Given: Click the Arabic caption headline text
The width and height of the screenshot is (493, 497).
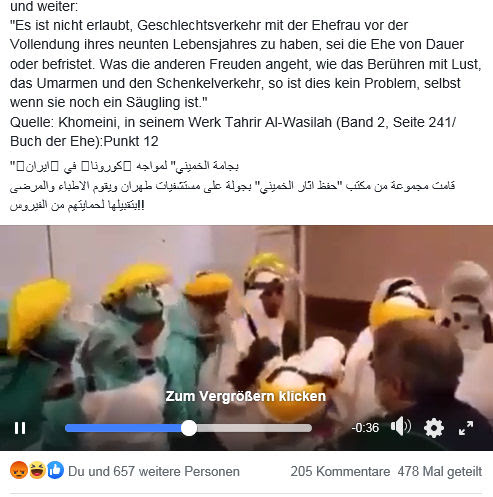Looking at the screenshot, I should [x=124, y=166].
